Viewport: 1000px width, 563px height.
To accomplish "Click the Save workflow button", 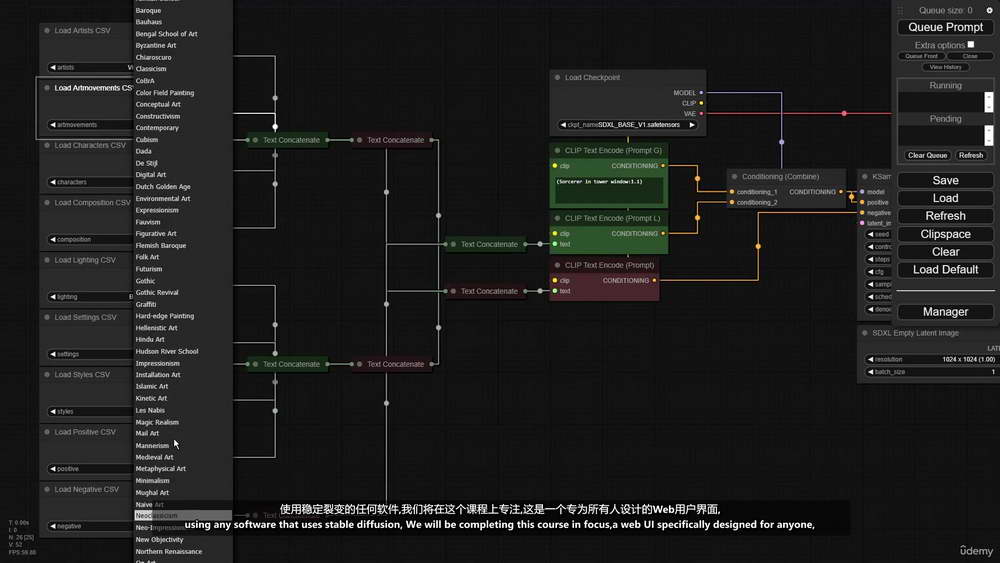I will click(x=945, y=180).
